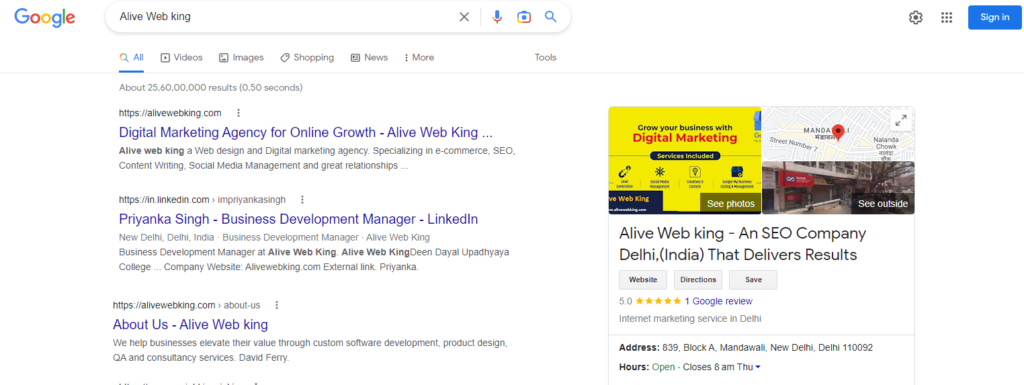Image resolution: width=1024 pixels, height=385 pixels.
Task: Switch to the Images tab
Action: 241,57
